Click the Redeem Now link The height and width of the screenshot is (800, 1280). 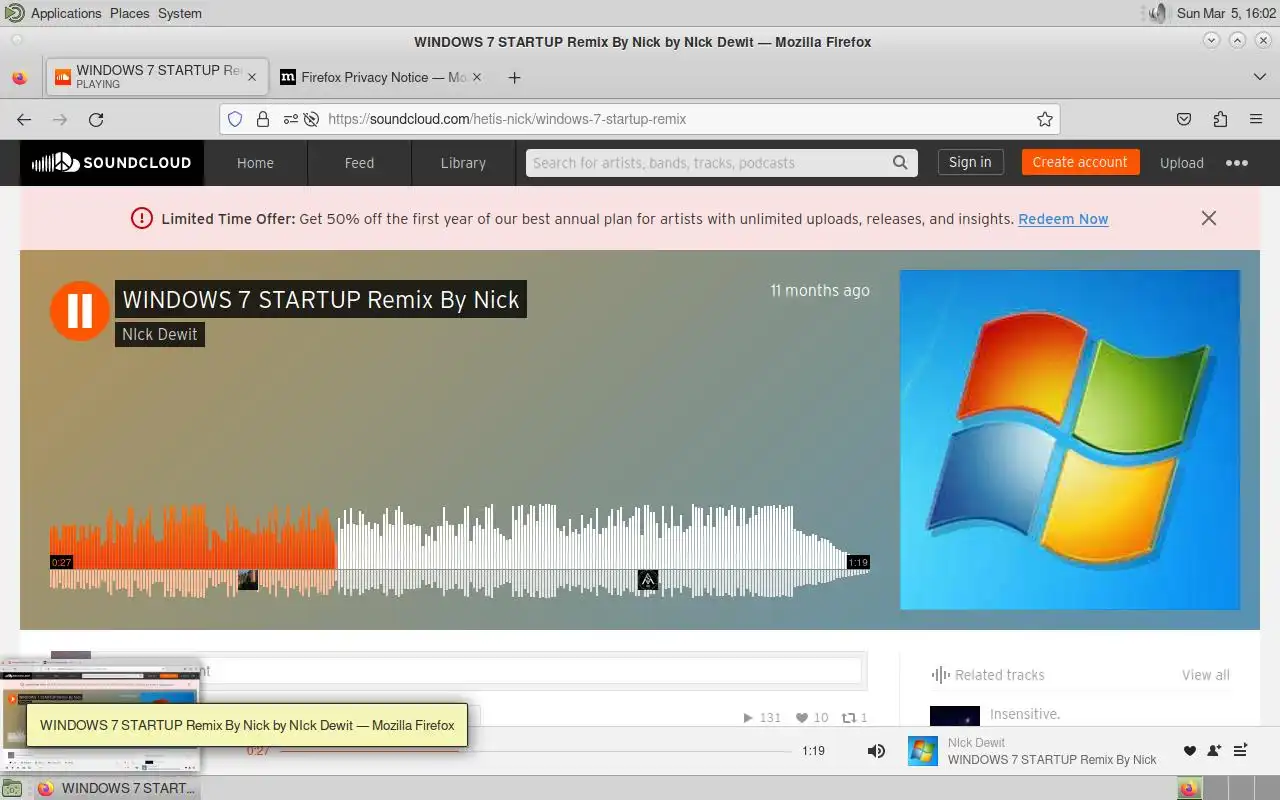click(x=1063, y=219)
